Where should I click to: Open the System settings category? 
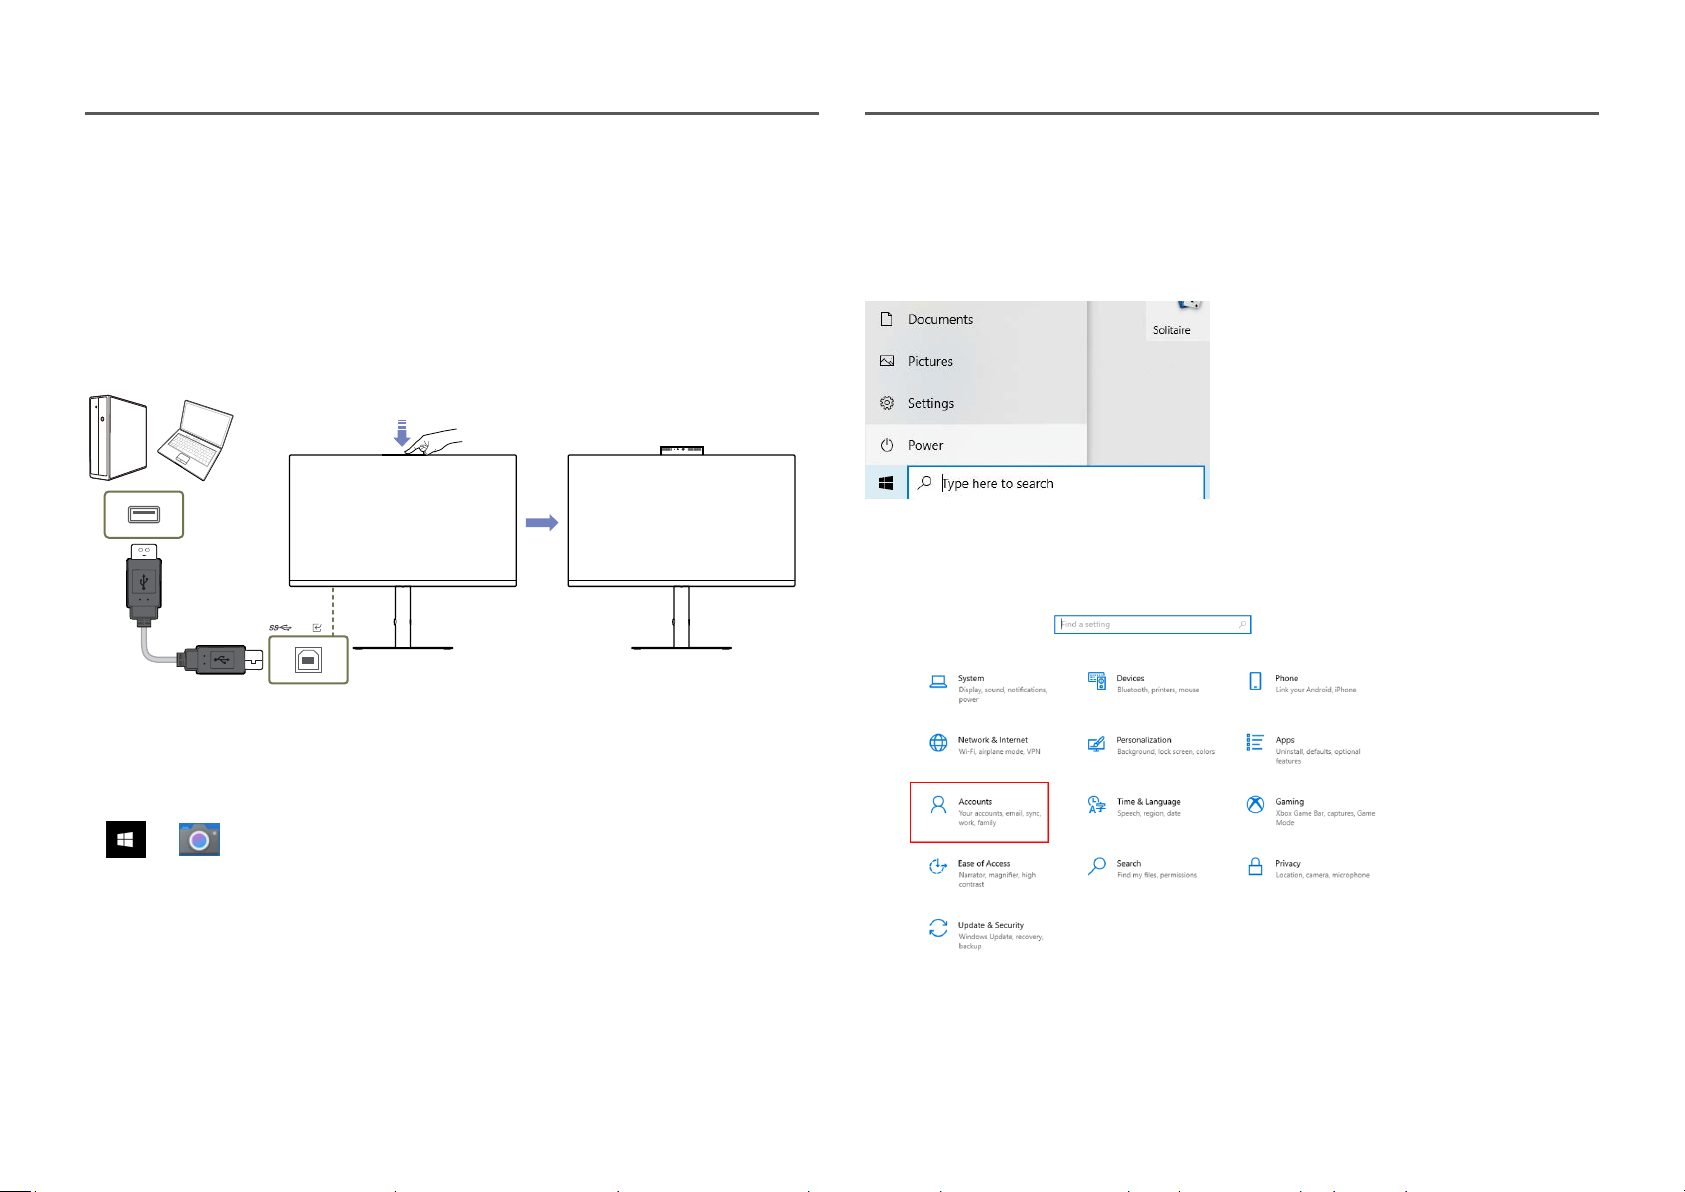pyautogui.click(x=988, y=688)
